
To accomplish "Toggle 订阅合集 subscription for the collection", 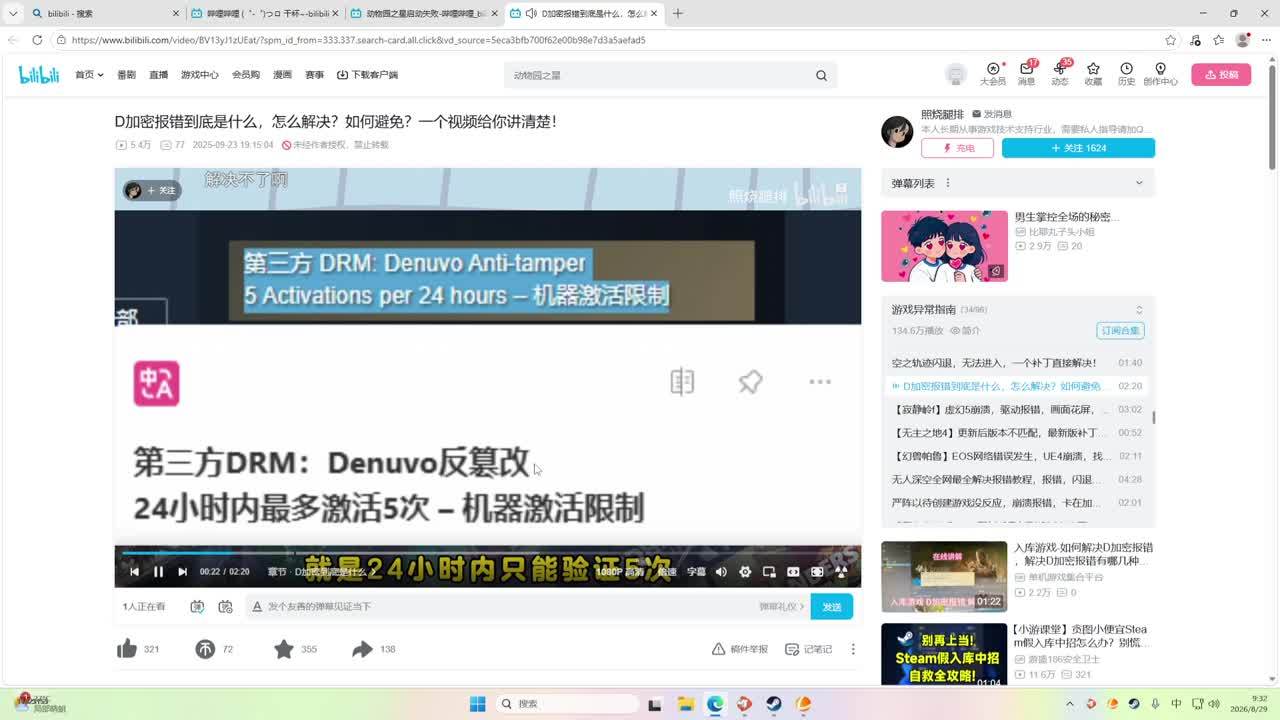I will [x=1120, y=330].
